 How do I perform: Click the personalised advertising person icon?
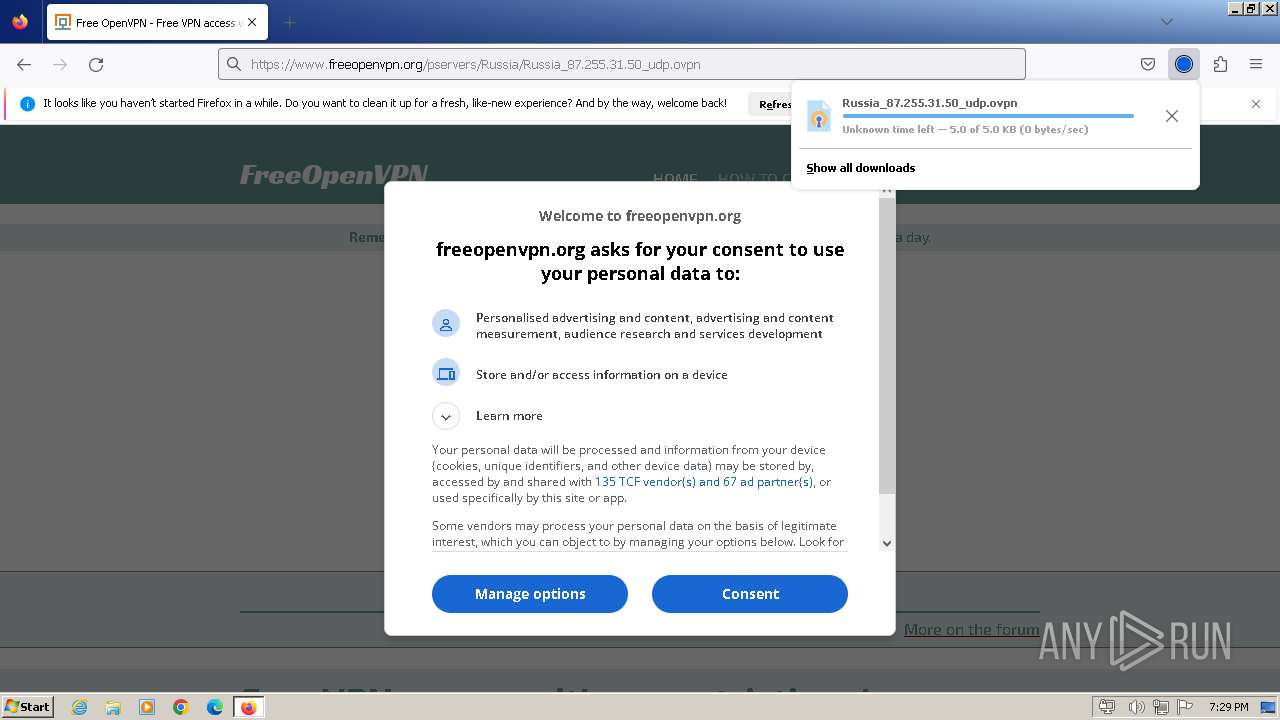coord(446,324)
